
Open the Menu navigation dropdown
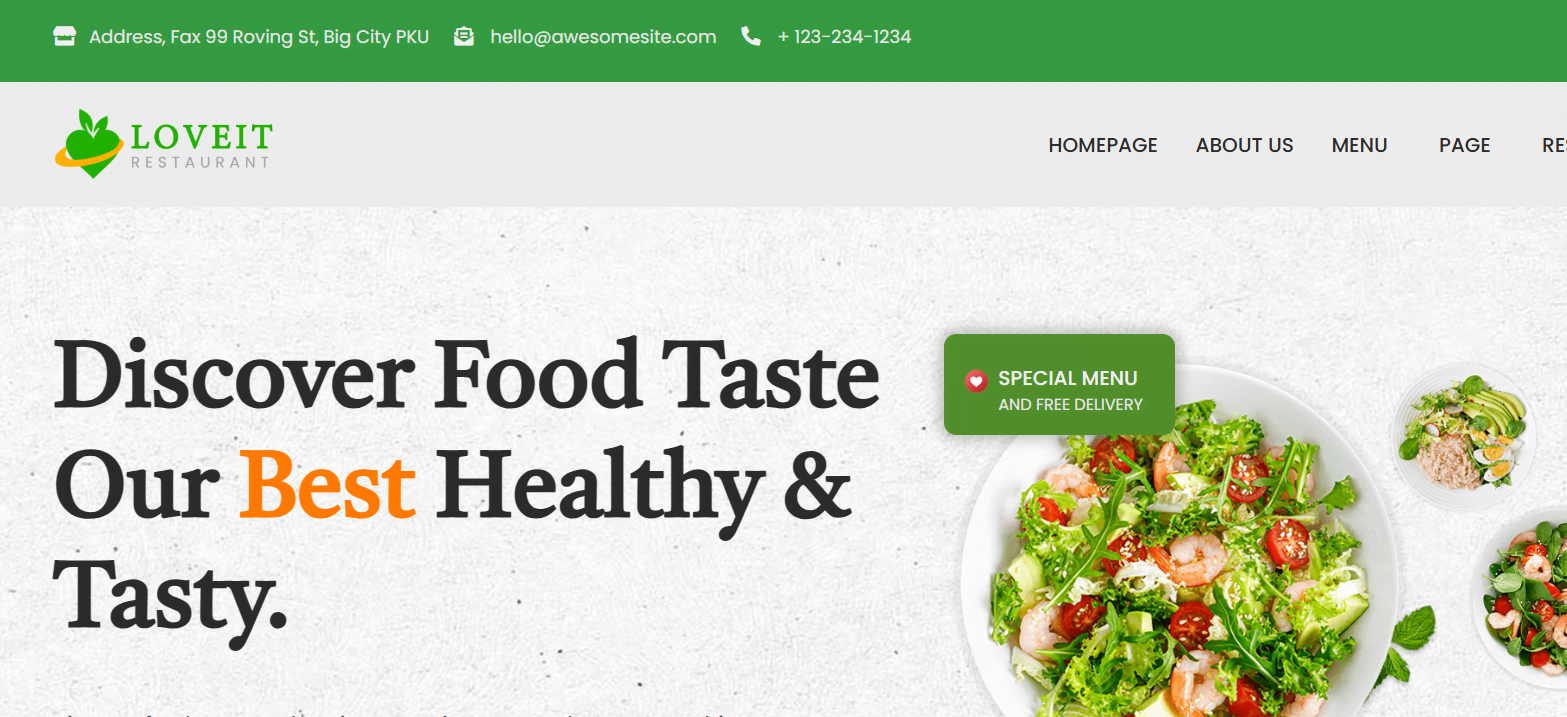tap(1360, 145)
